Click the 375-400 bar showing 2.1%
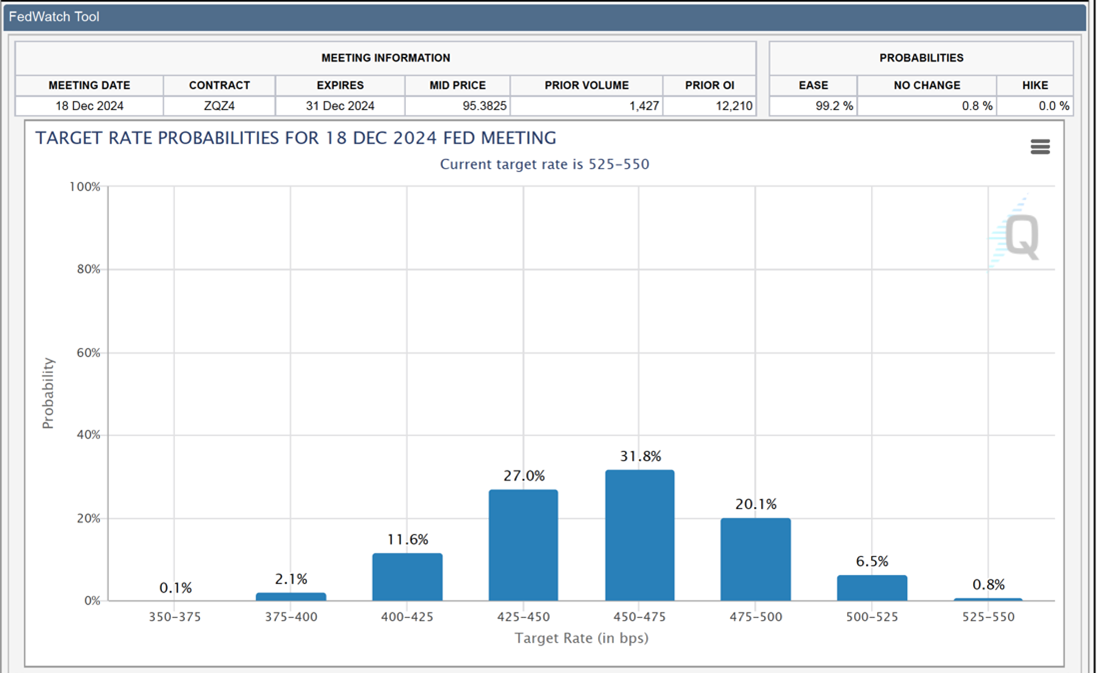 coord(290,597)
